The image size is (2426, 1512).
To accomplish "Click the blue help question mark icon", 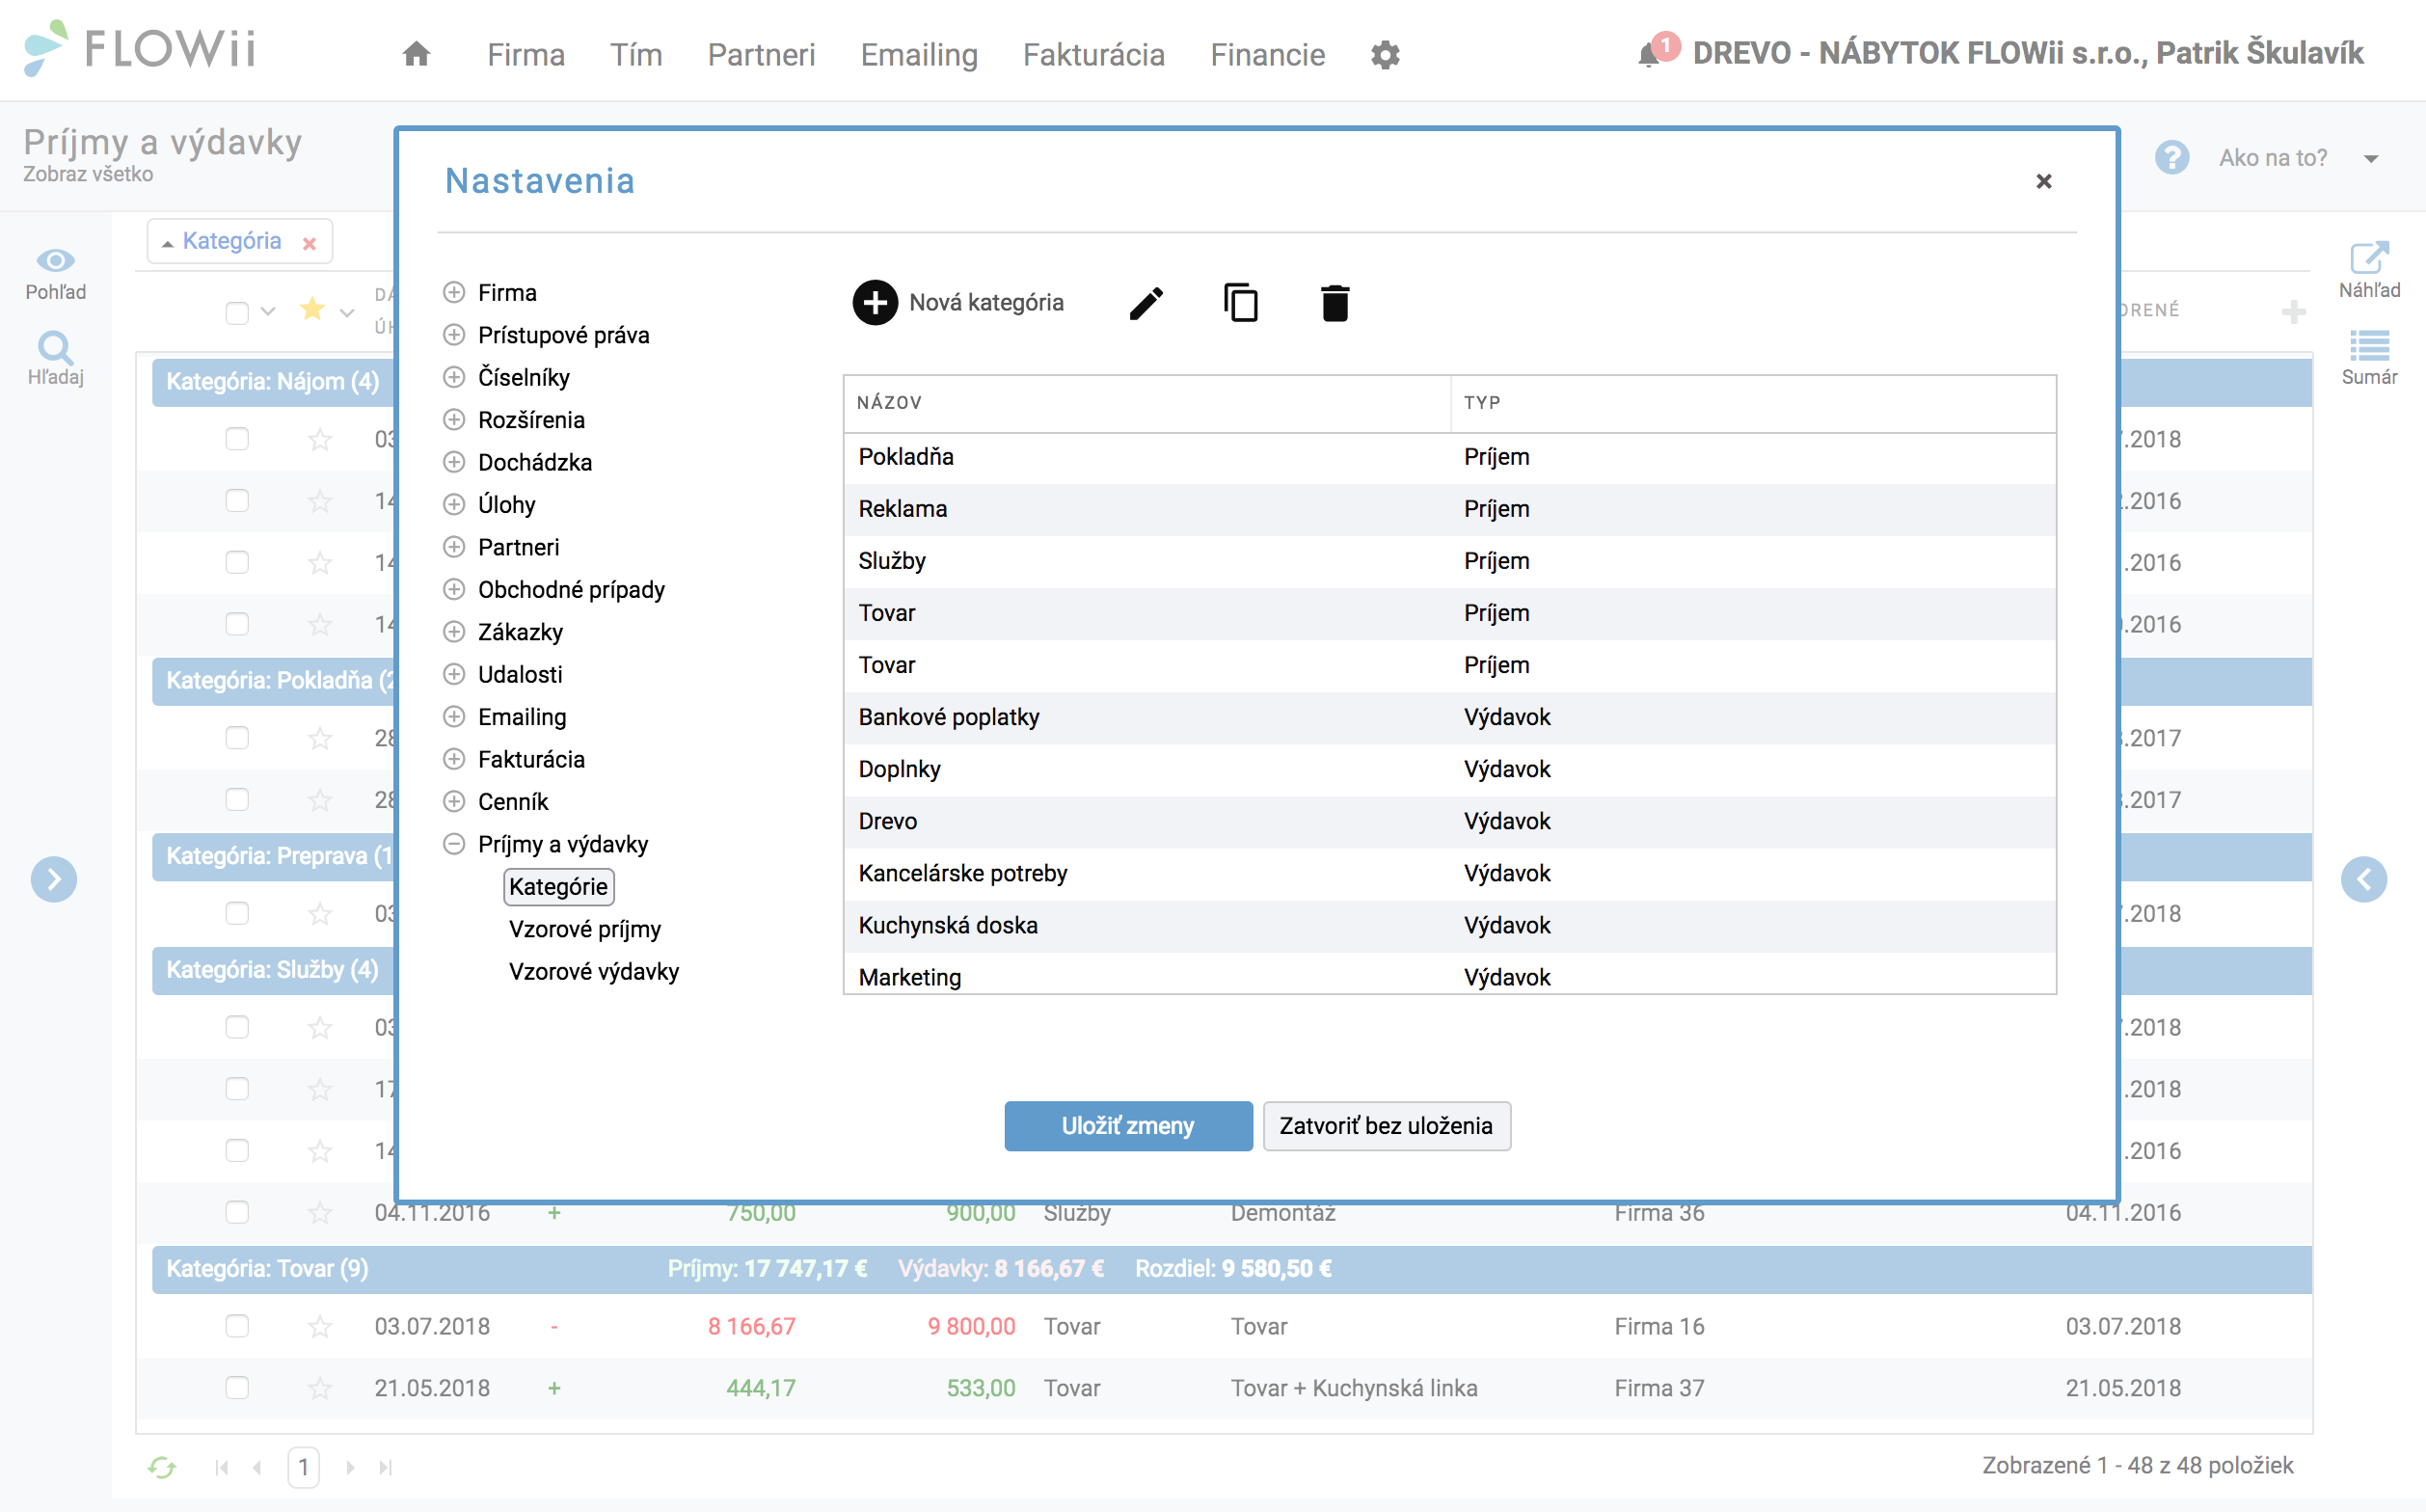I will (2172, 158).
